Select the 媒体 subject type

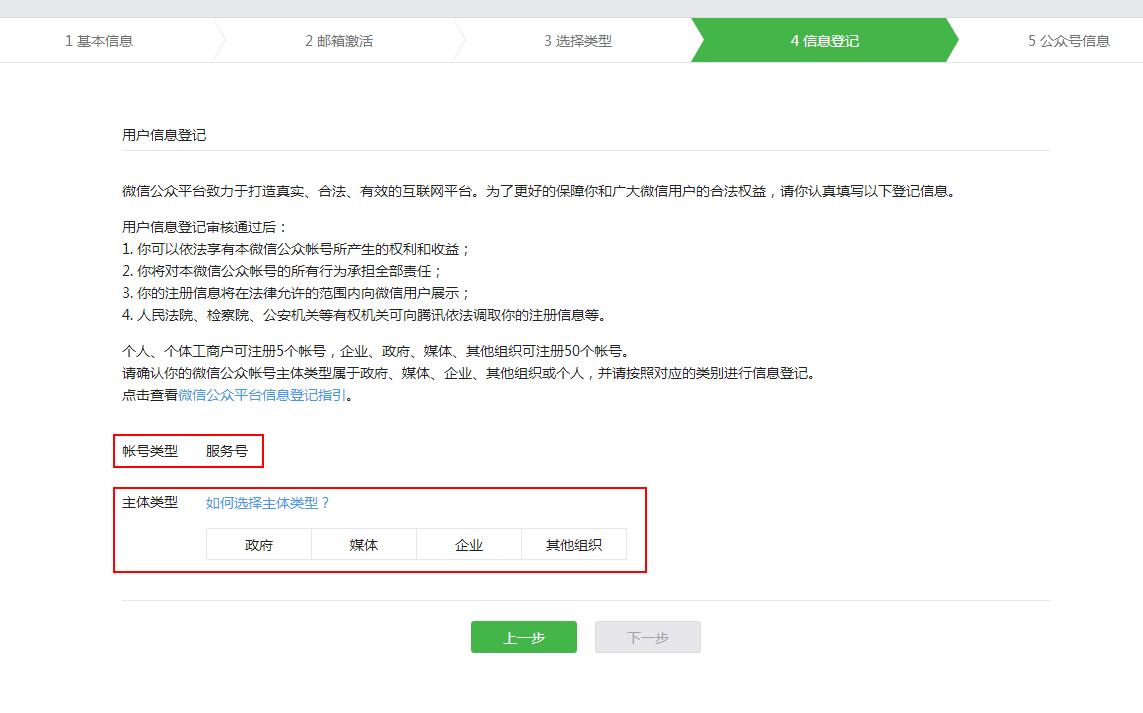[363, 544]
